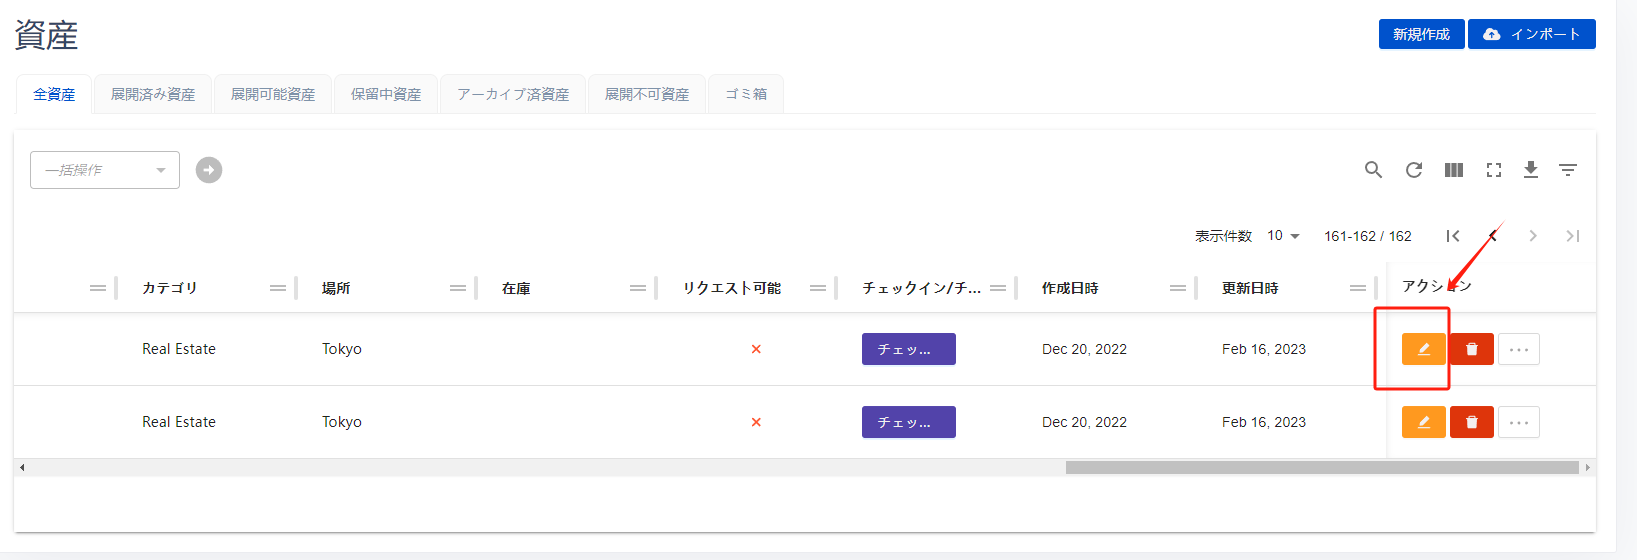Viewport: 1637px width, 560px height.
Task: Click the チェッ... button in second row
Action: coord(908,422)
